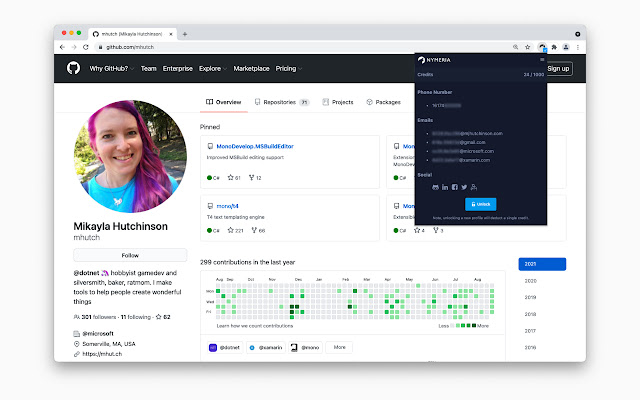Click the starred count 62 link
Viewport: 640px width, 400px height.
point(163,317)
